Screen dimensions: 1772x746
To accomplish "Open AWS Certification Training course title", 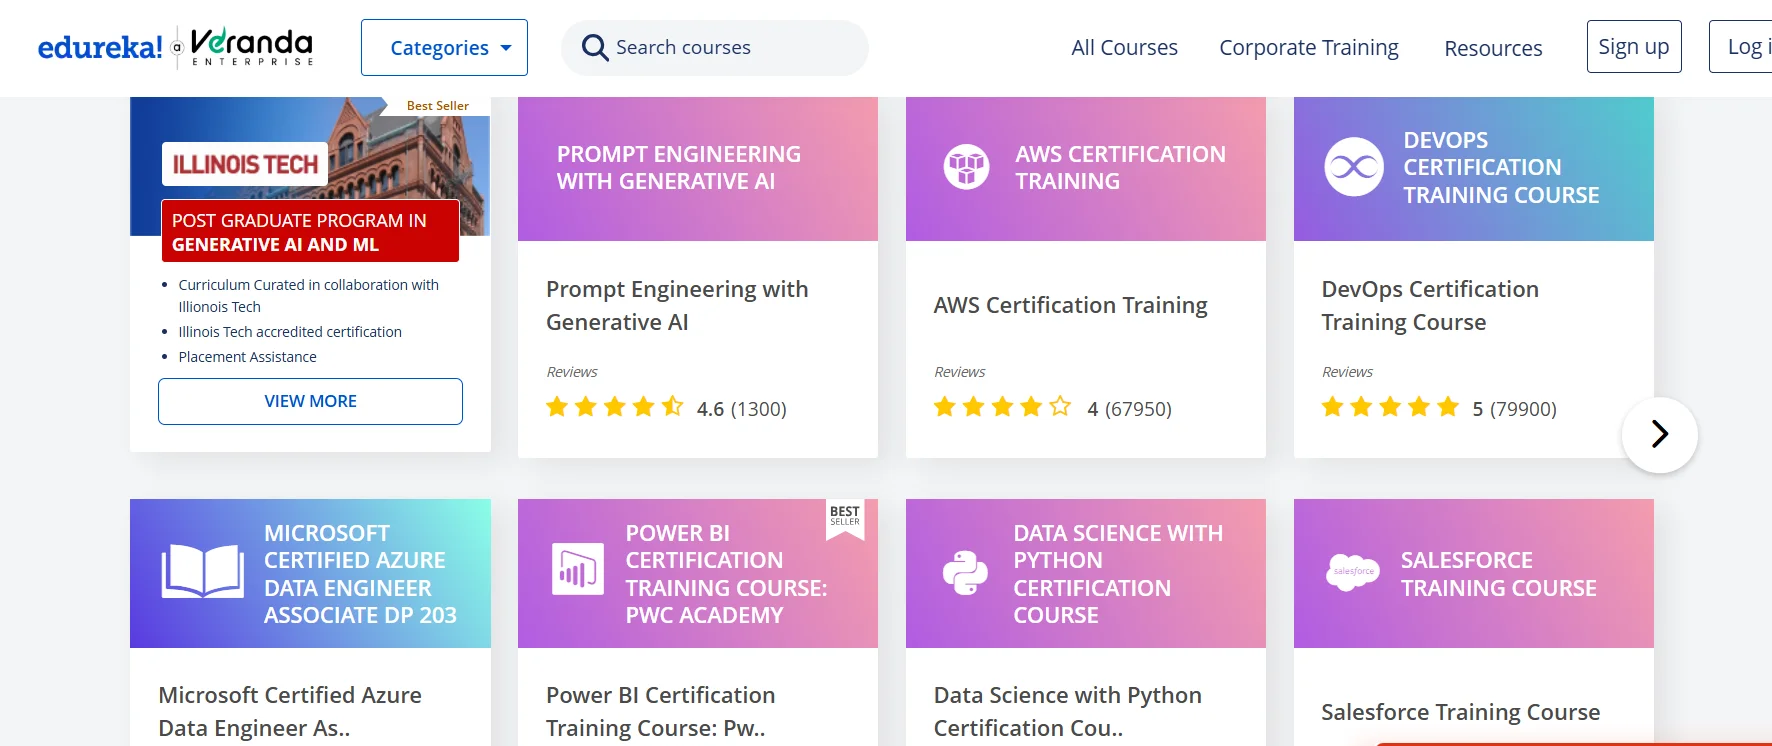I will (1070, 305).
